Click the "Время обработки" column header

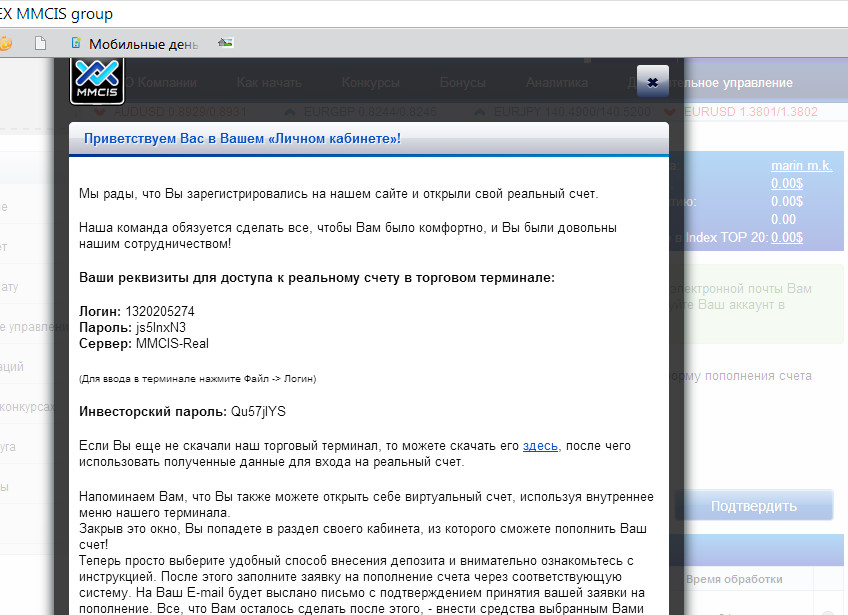734,579
